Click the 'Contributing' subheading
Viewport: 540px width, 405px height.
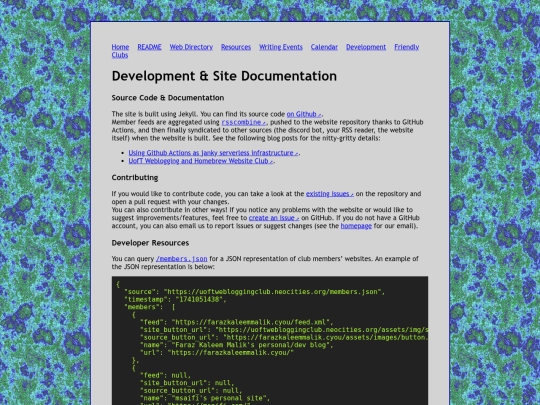(135, 178)
